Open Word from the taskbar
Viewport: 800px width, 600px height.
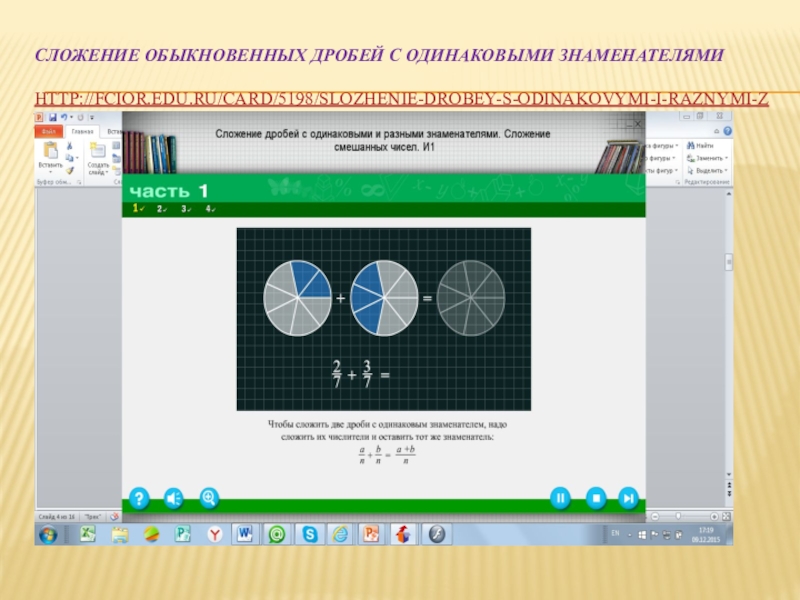245,534
